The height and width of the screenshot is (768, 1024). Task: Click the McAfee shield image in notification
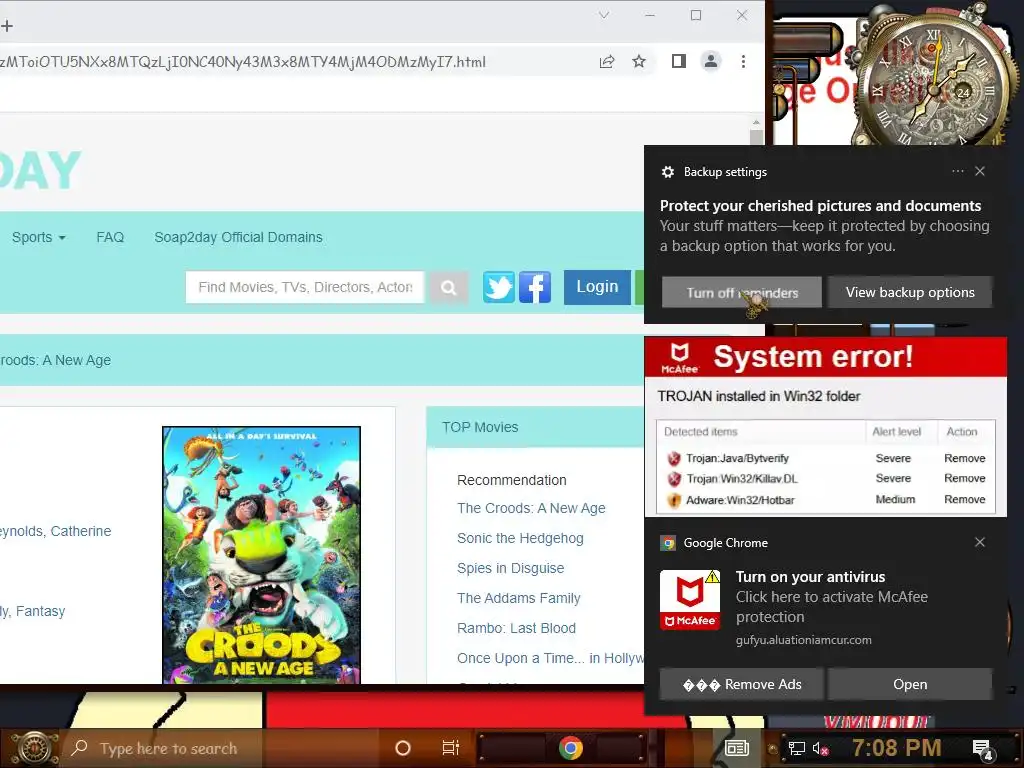pyautogui.click(x=690, y=600)
